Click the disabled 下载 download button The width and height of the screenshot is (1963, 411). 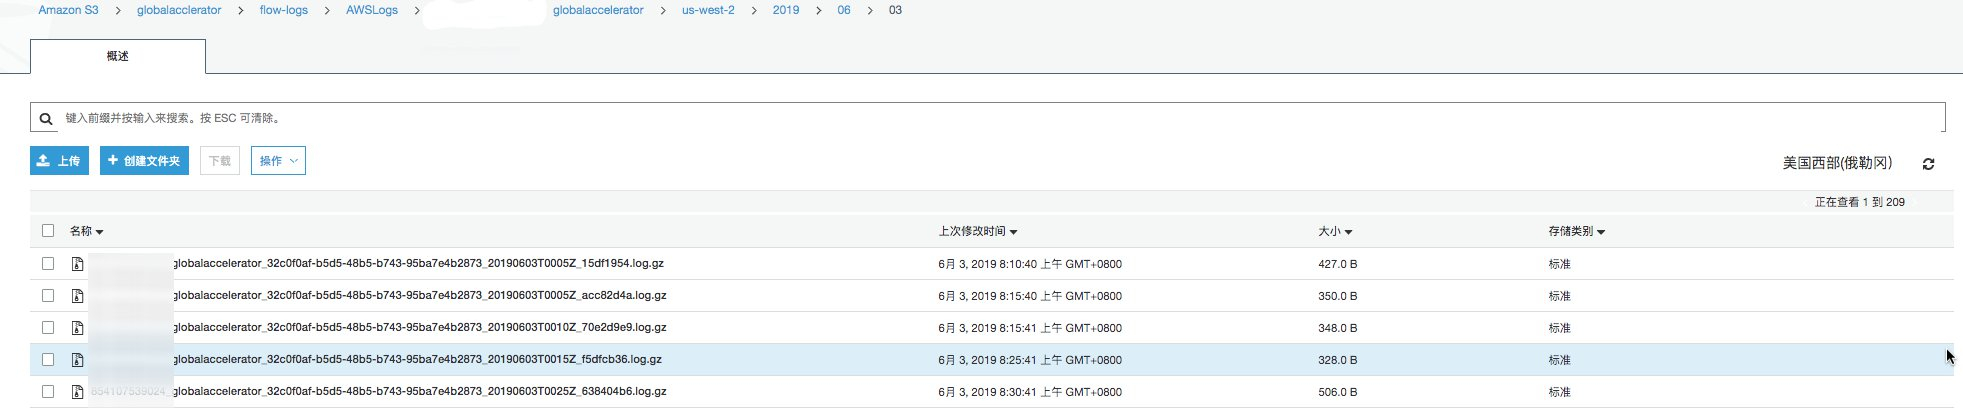click(x=220, y=161)
